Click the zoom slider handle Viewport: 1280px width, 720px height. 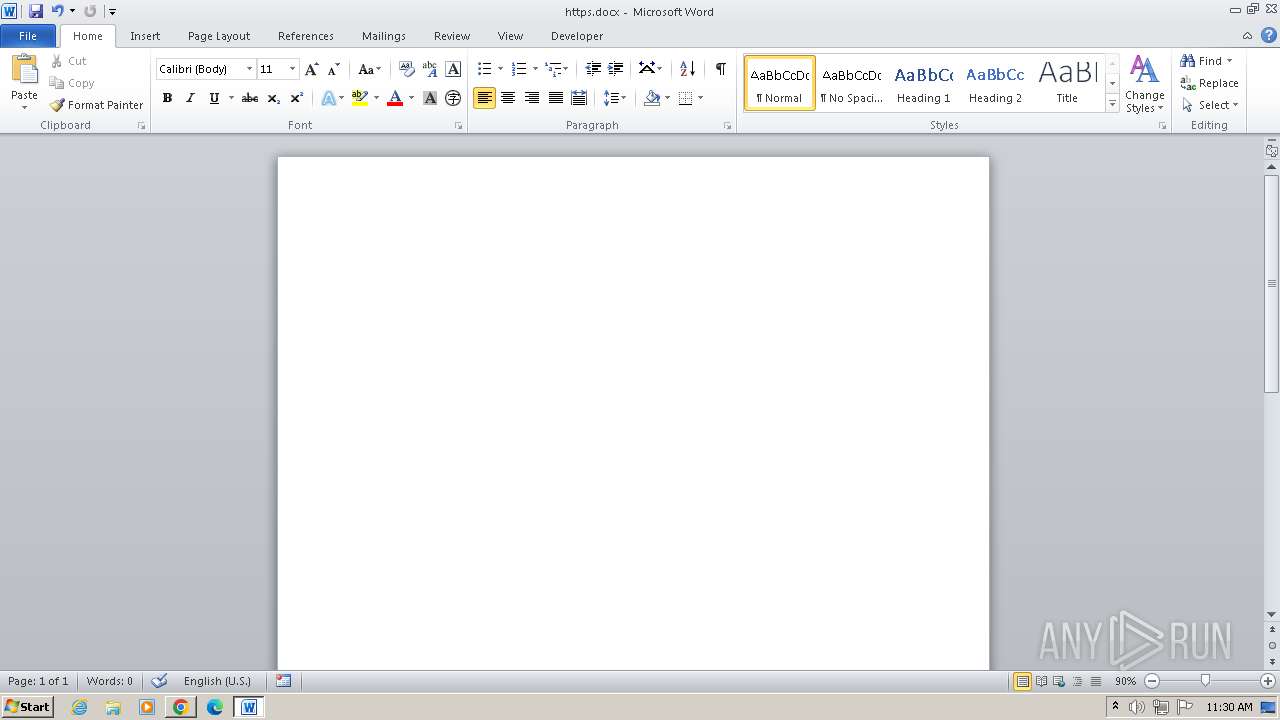pos(1205,681)
